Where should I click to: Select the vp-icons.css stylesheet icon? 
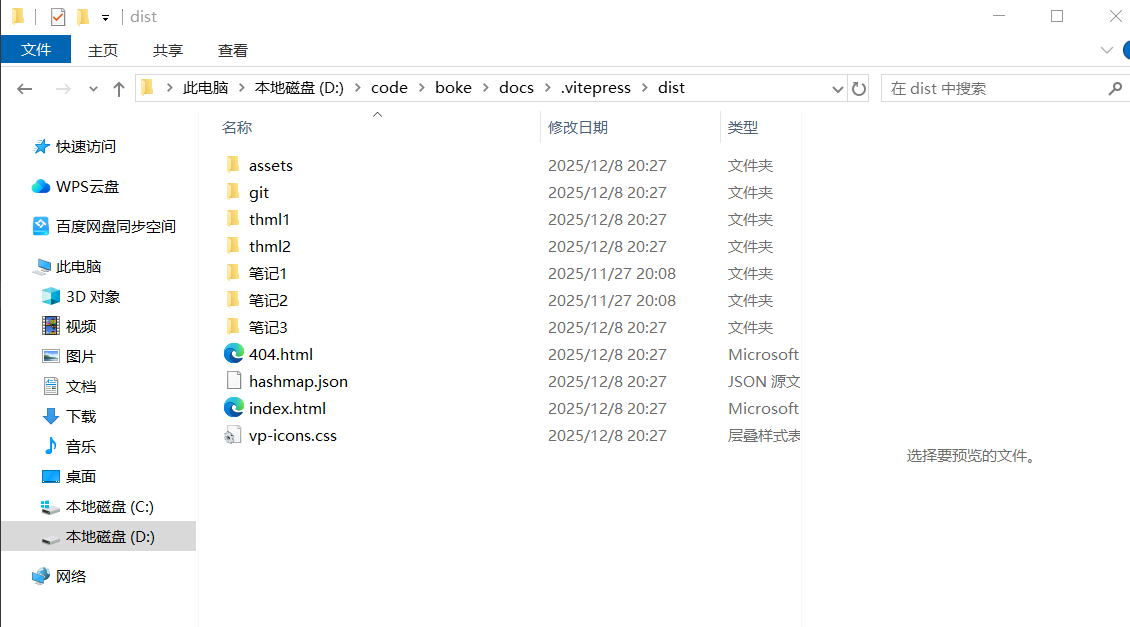[x=234, y=435]
